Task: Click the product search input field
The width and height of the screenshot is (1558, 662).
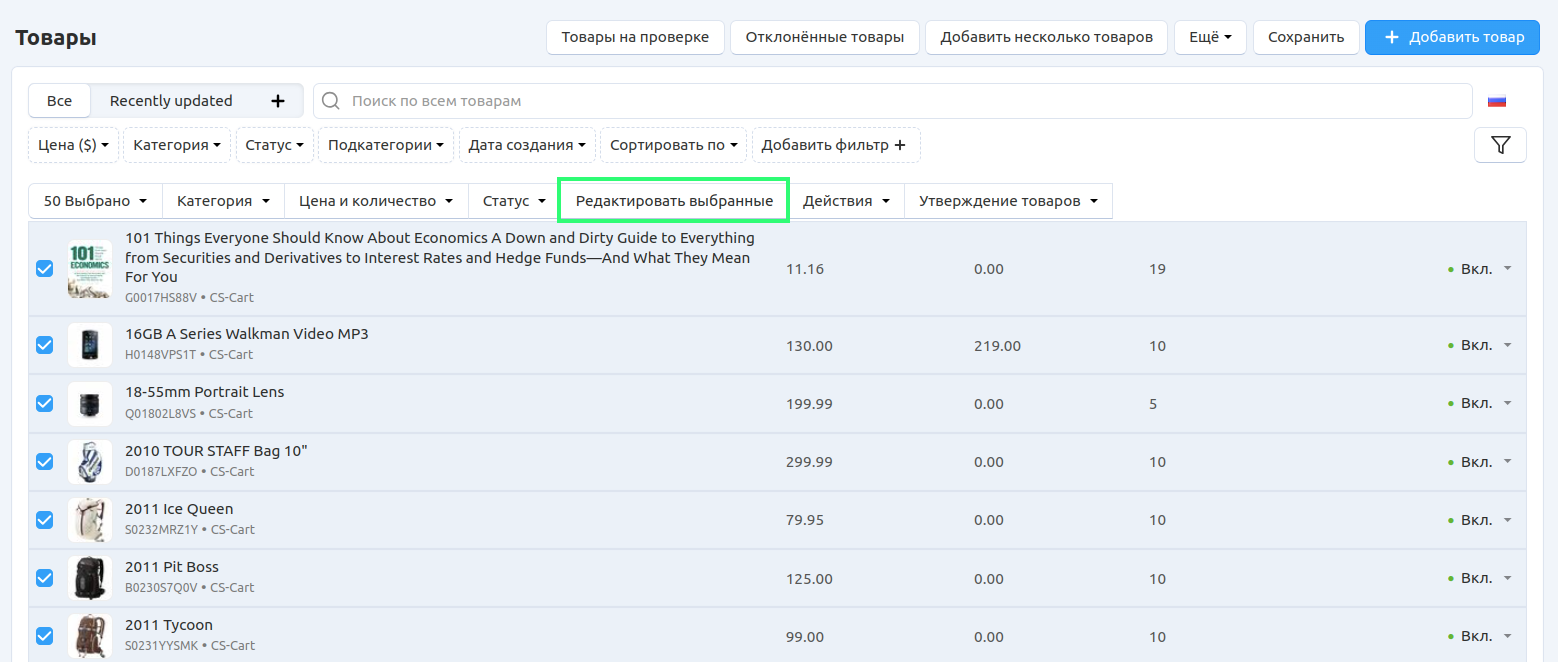Action: point(900,101)
